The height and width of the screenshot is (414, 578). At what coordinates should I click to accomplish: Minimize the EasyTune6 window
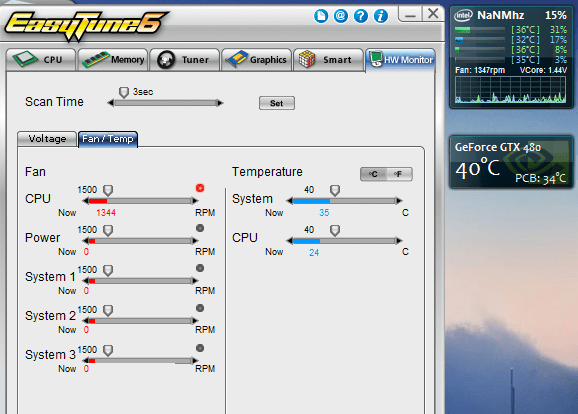410,15
